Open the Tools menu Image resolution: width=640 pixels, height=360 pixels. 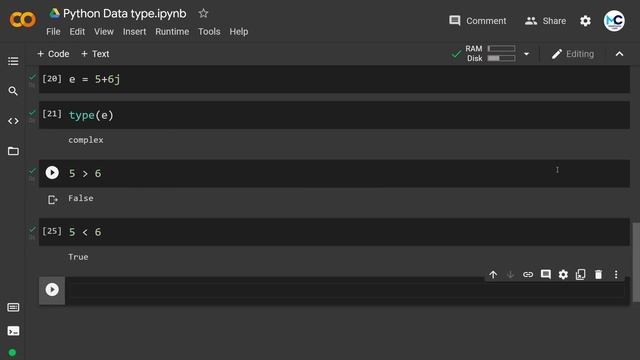[209, 31]
